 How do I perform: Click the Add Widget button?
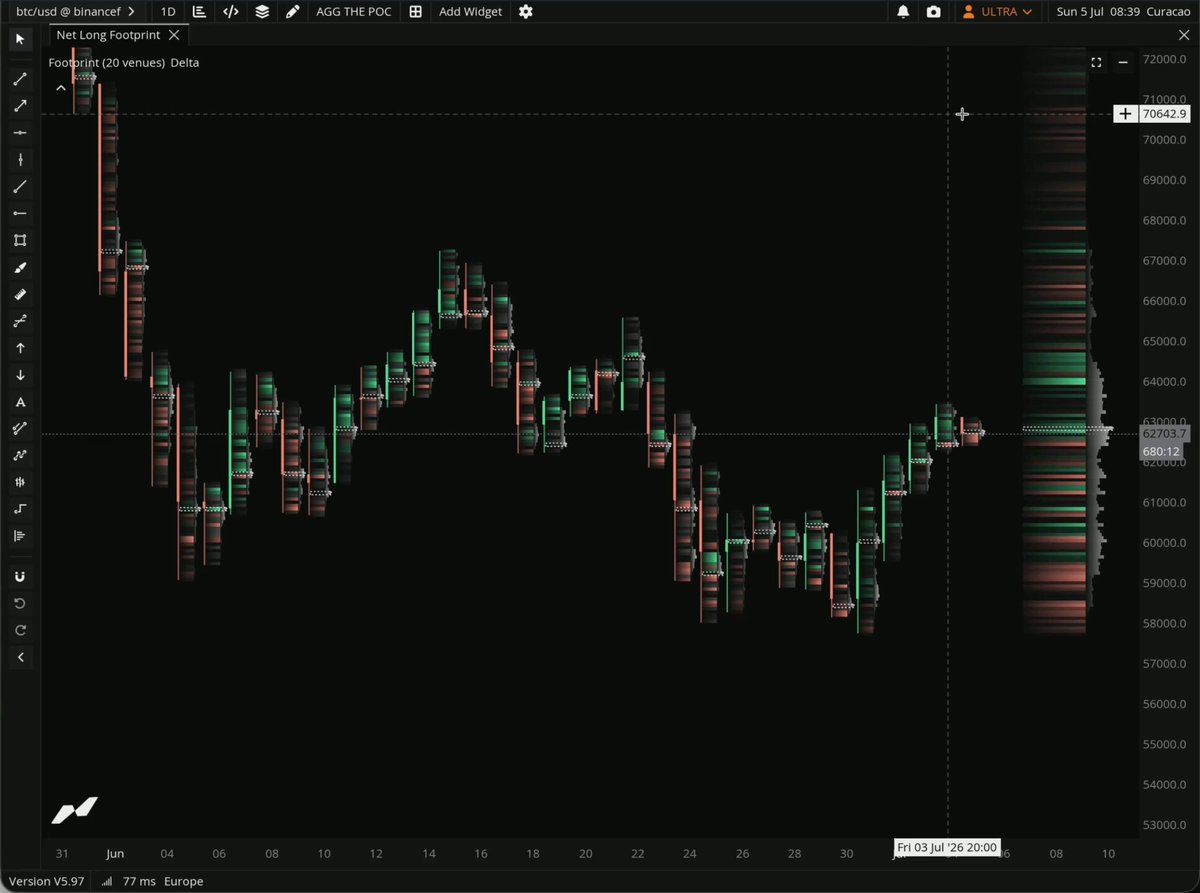click(x=470, y=12)
